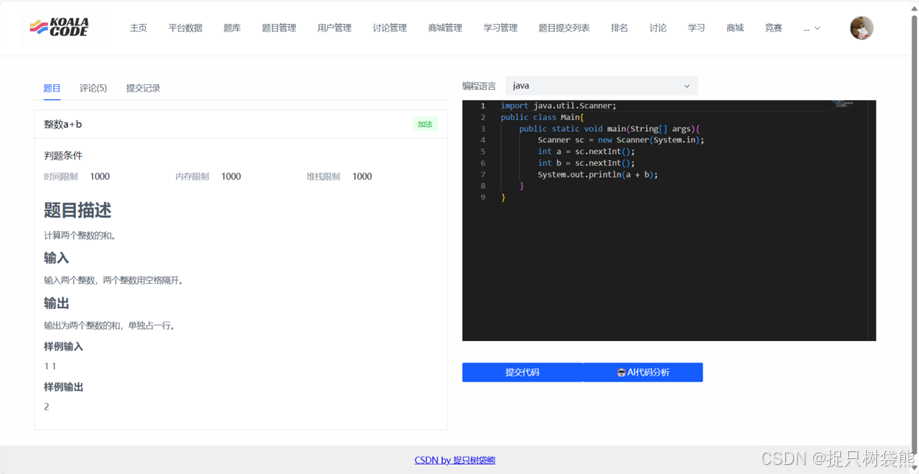The height and width of the screenshot is (474, 919).
Task: Click the text 计算两个整数的和。
Action: [x=80, y=236]
